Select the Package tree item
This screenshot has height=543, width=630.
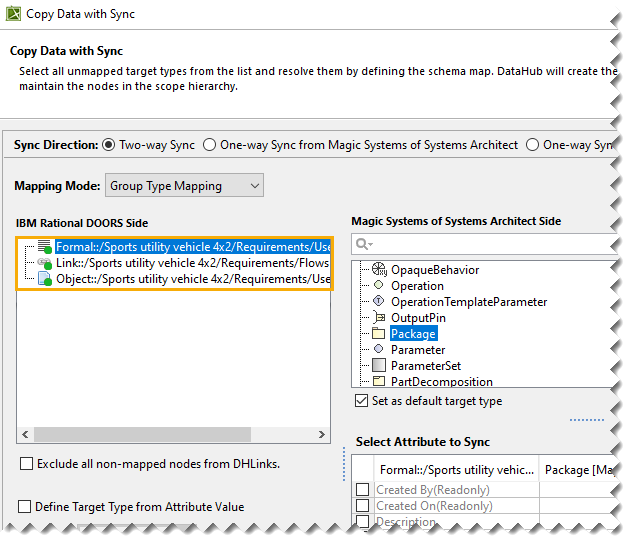(412, 334)
